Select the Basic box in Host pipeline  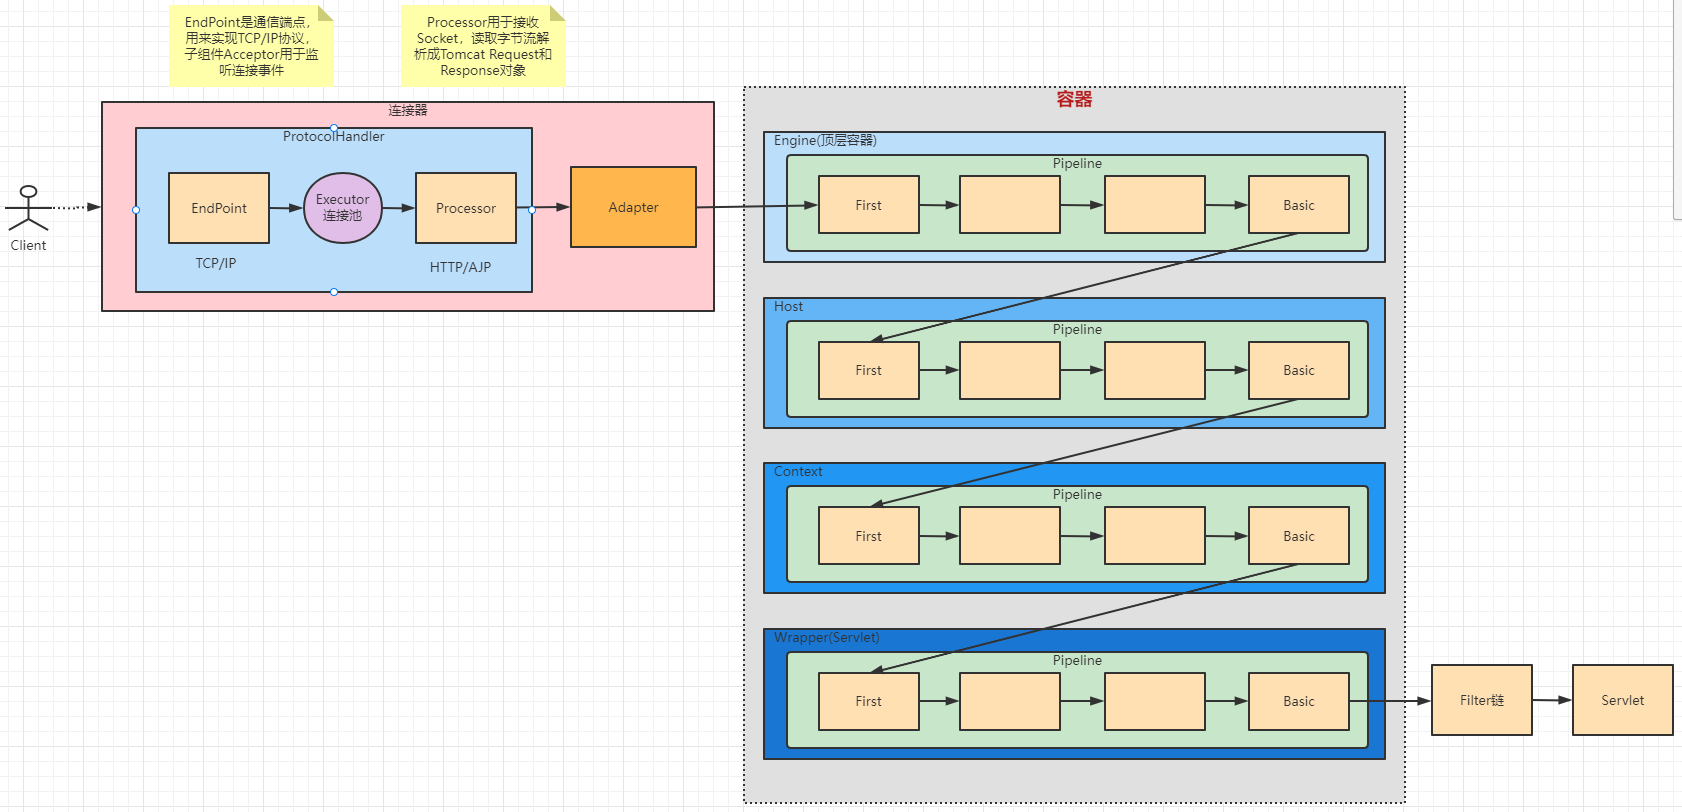1299,371
